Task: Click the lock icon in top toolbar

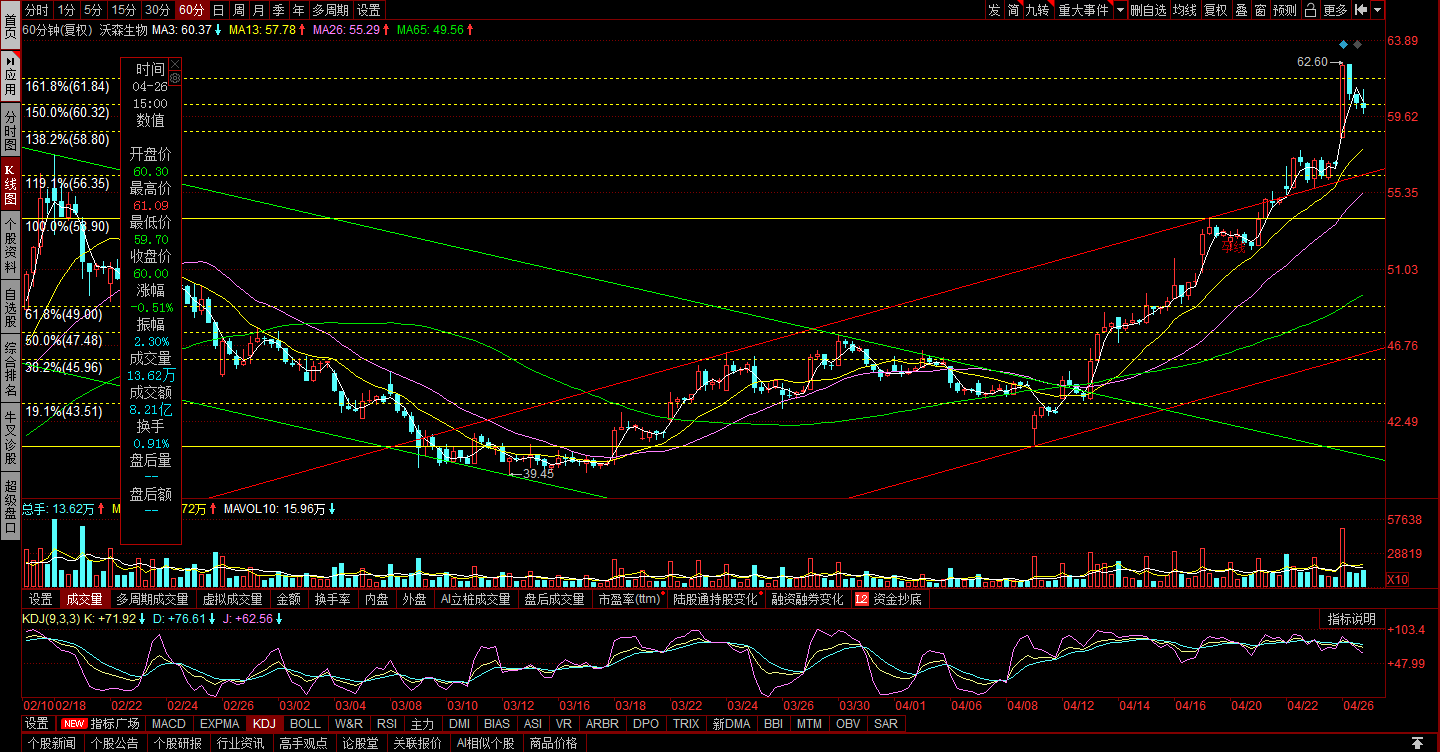Action: 1311,10
